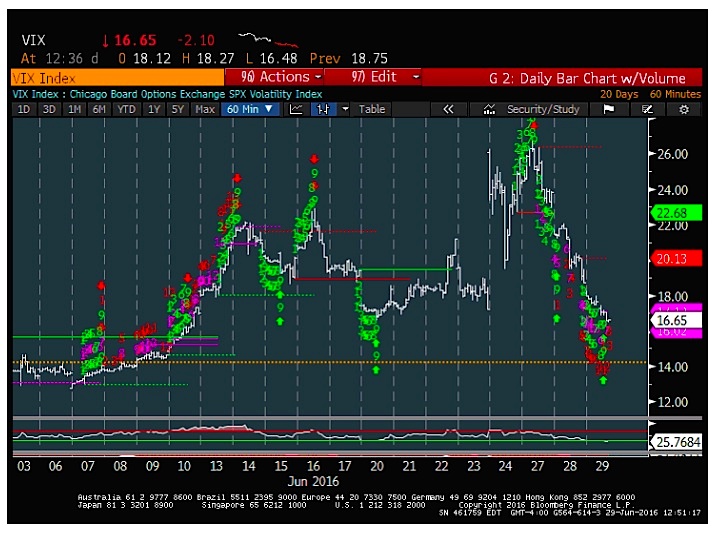Click the 20 Days period label
715x533 pixels.
click(x=619, y=94)
